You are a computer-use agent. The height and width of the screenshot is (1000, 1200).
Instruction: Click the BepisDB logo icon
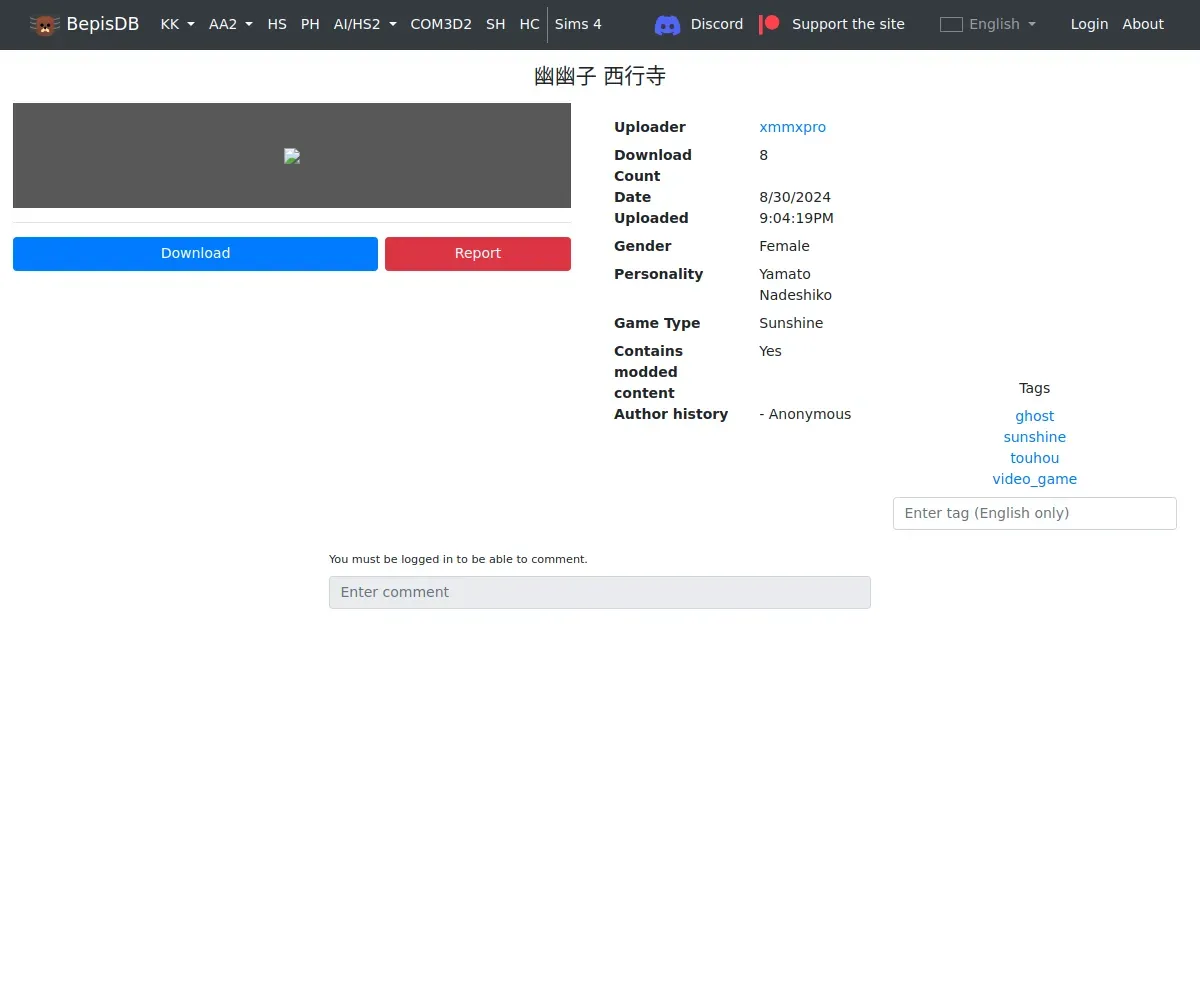tap(44, 24)
